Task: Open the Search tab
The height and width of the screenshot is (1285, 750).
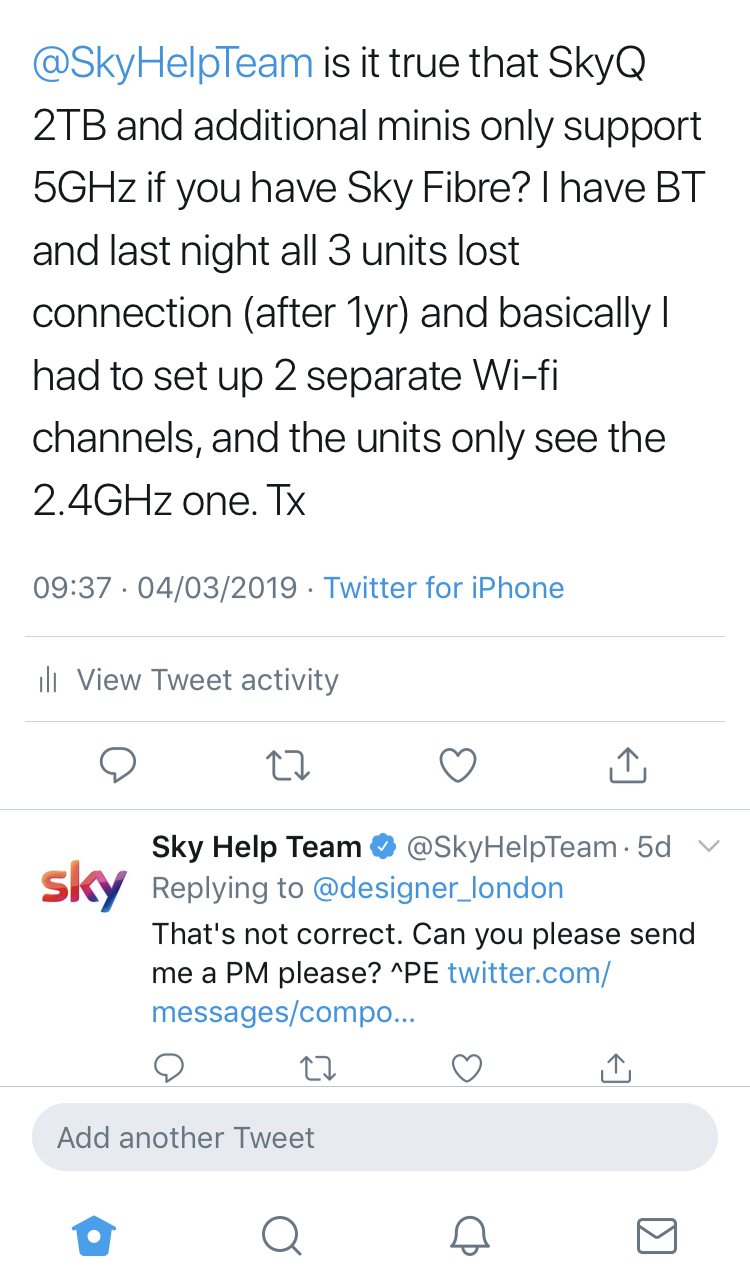Action: (281, 1236)
